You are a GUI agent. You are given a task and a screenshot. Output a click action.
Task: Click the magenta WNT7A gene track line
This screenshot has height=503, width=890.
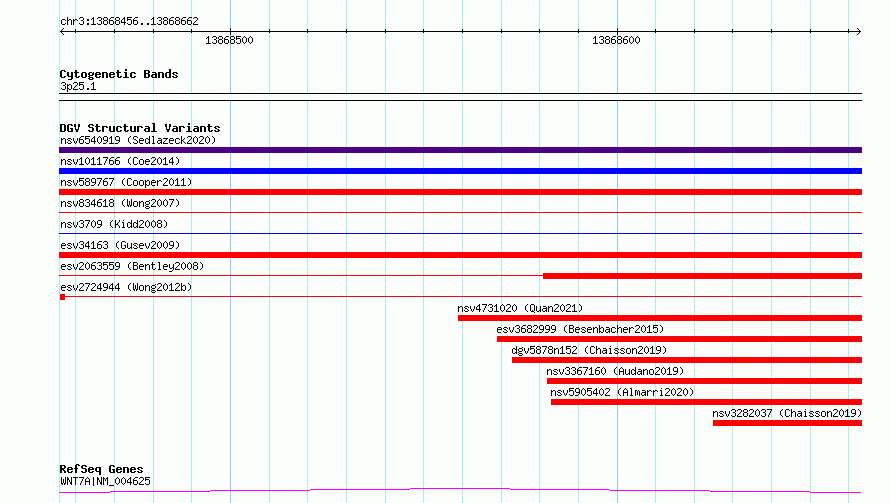(x=460, y=490)
